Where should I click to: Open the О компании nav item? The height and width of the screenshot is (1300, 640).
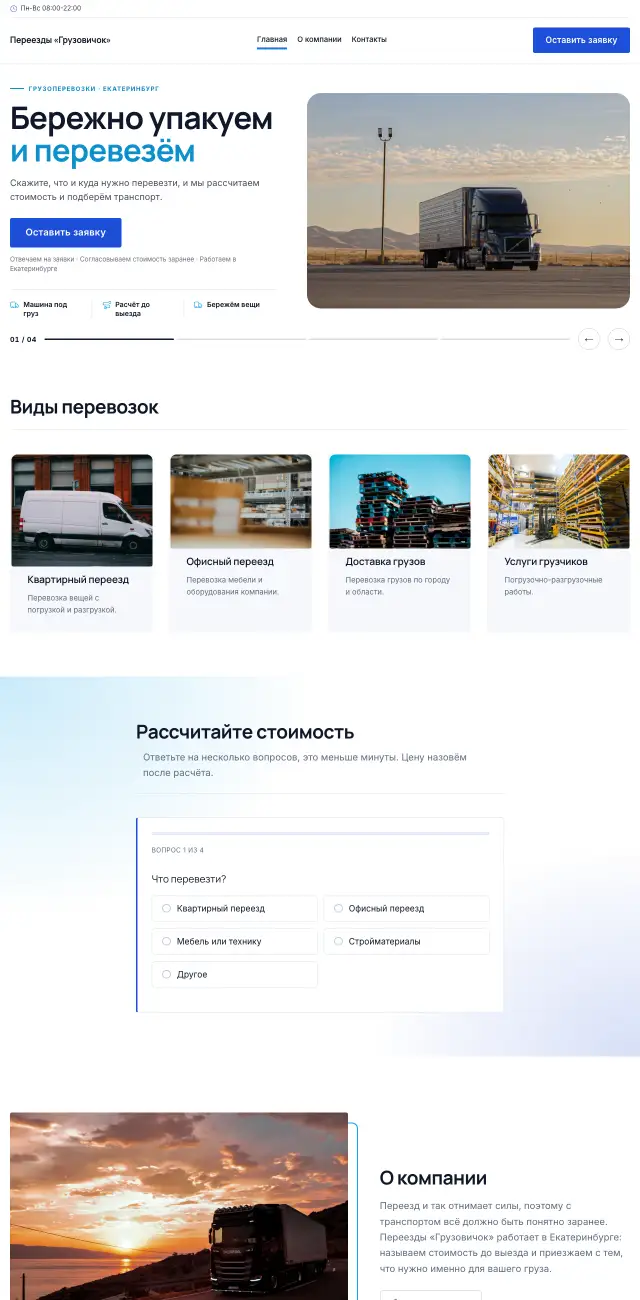click(x=319, y=40)
